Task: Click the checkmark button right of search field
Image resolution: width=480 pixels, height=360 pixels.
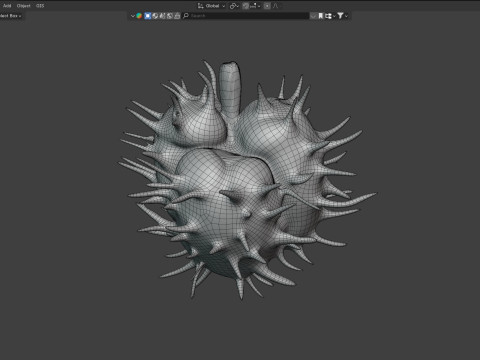Action: coord(313,16)
